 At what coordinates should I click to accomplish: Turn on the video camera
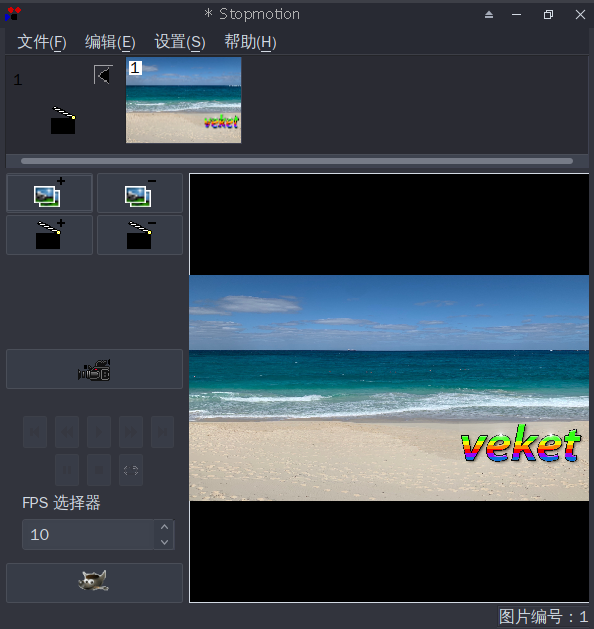pos(94,369)
